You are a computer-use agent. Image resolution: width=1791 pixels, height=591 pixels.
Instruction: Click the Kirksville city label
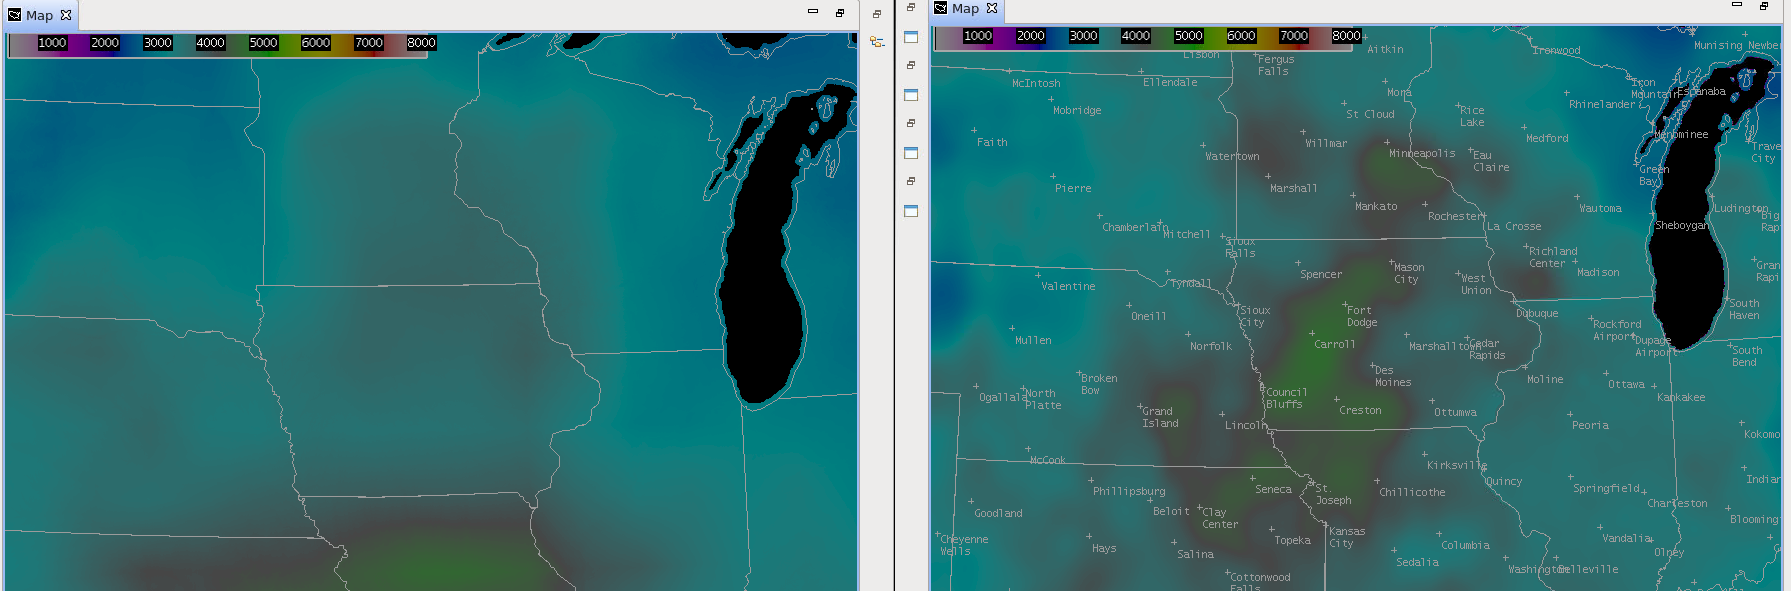pos(1457,466)
